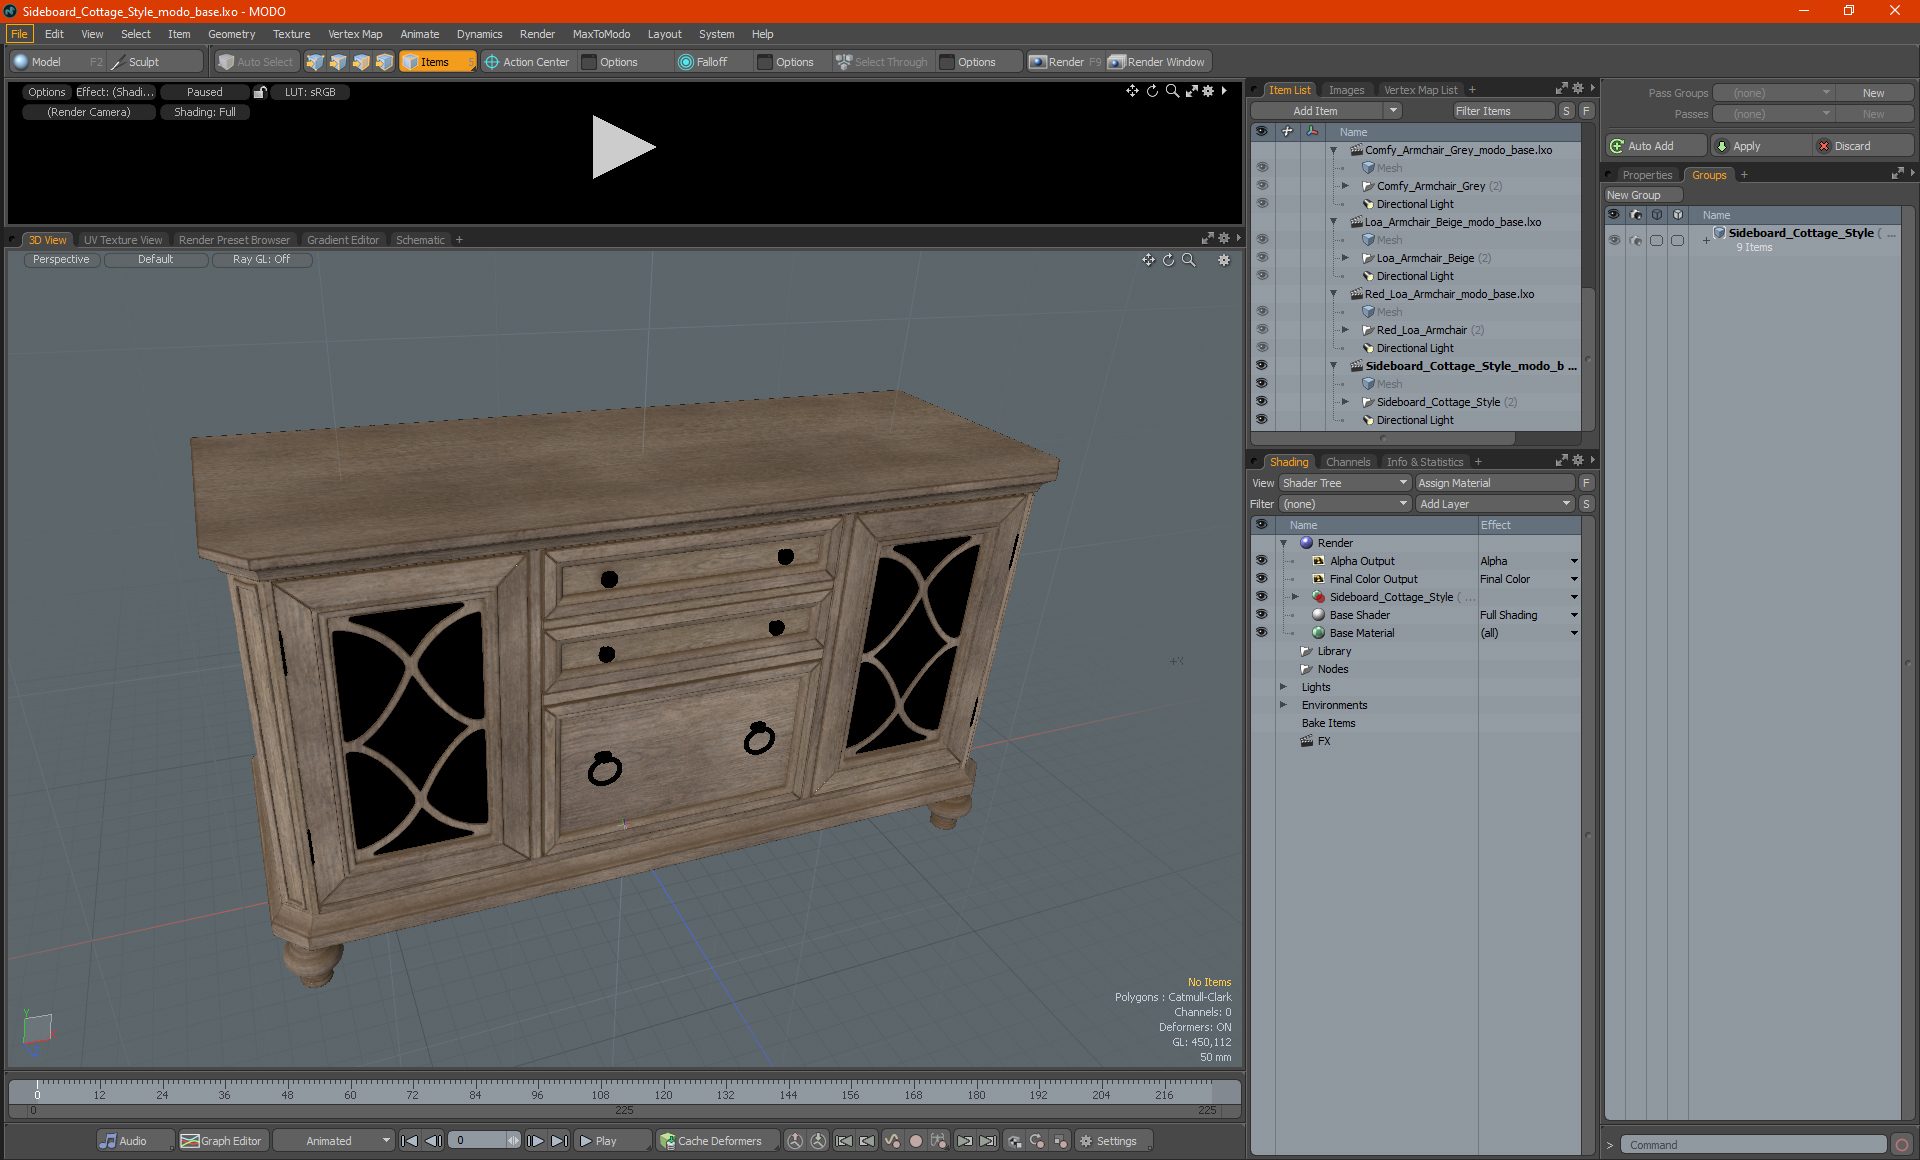Viewport: 1920px width, 1160px height.
Task: Click the Assign Material button
Action: point(1493,483)
